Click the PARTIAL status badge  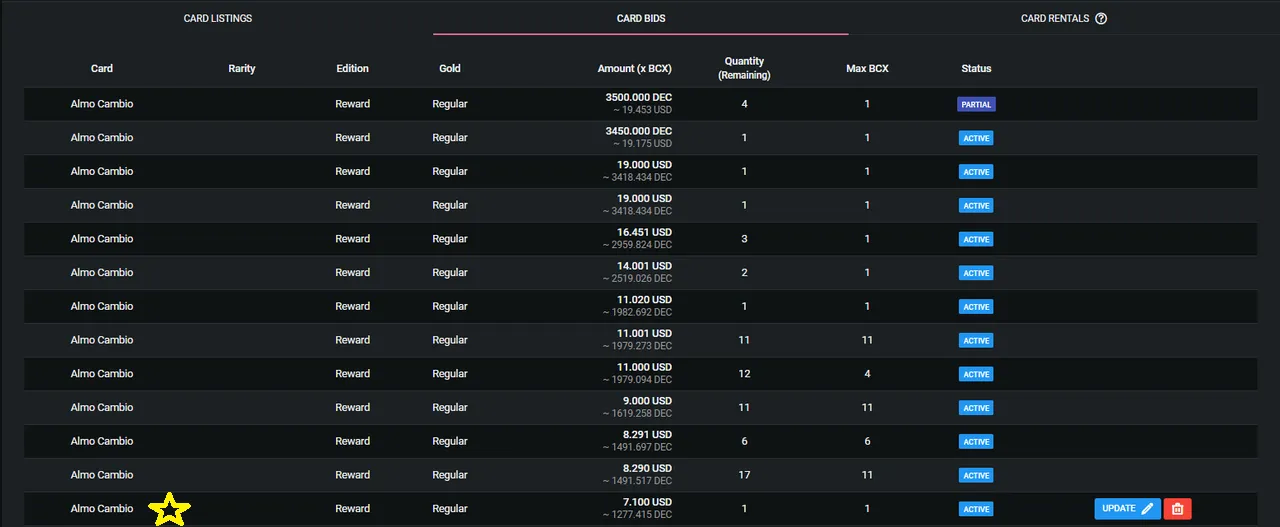coord(976,104)
